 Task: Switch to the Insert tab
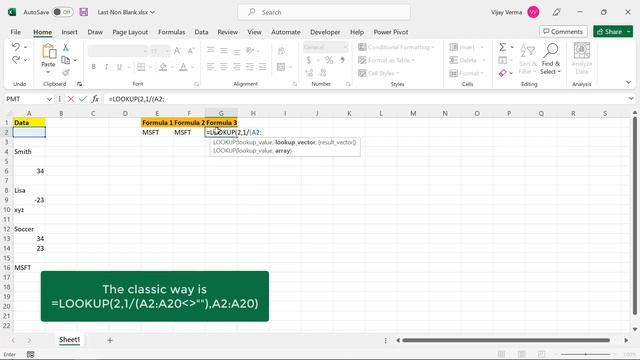tap(69, 32)
